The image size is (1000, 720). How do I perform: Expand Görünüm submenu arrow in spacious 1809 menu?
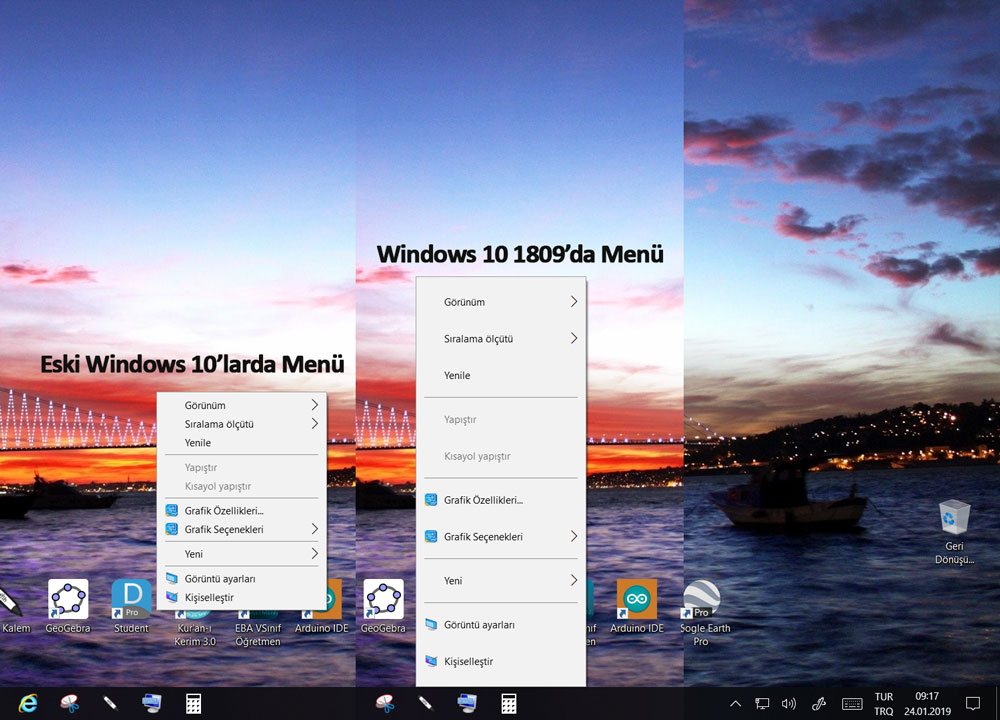point(574,302)
